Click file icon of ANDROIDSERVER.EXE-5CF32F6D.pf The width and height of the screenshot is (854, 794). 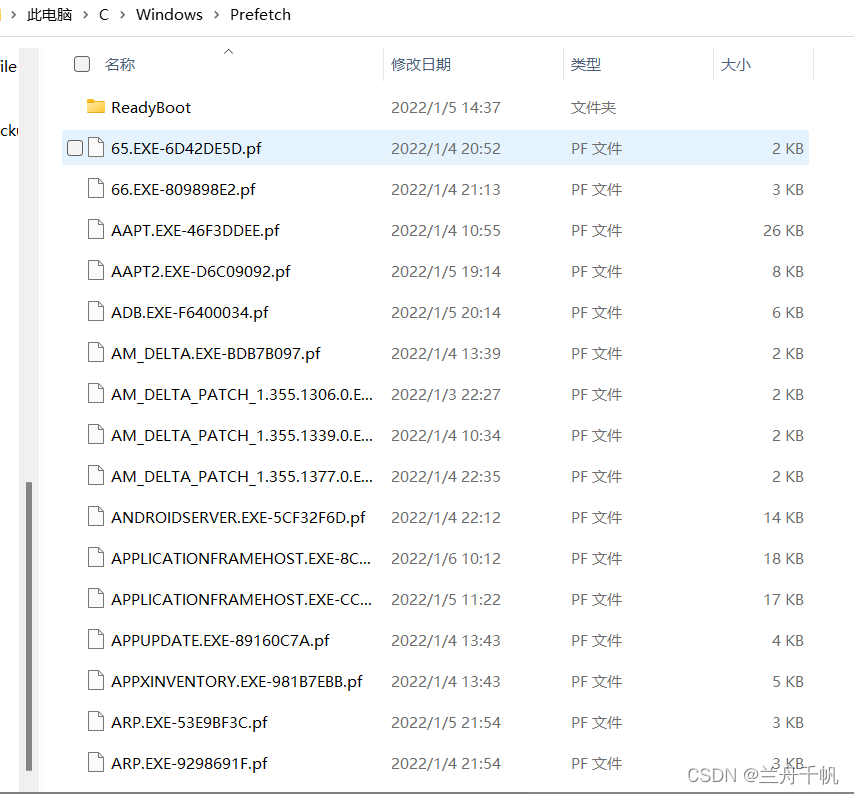pyautogui.click(x=96, y=516)
